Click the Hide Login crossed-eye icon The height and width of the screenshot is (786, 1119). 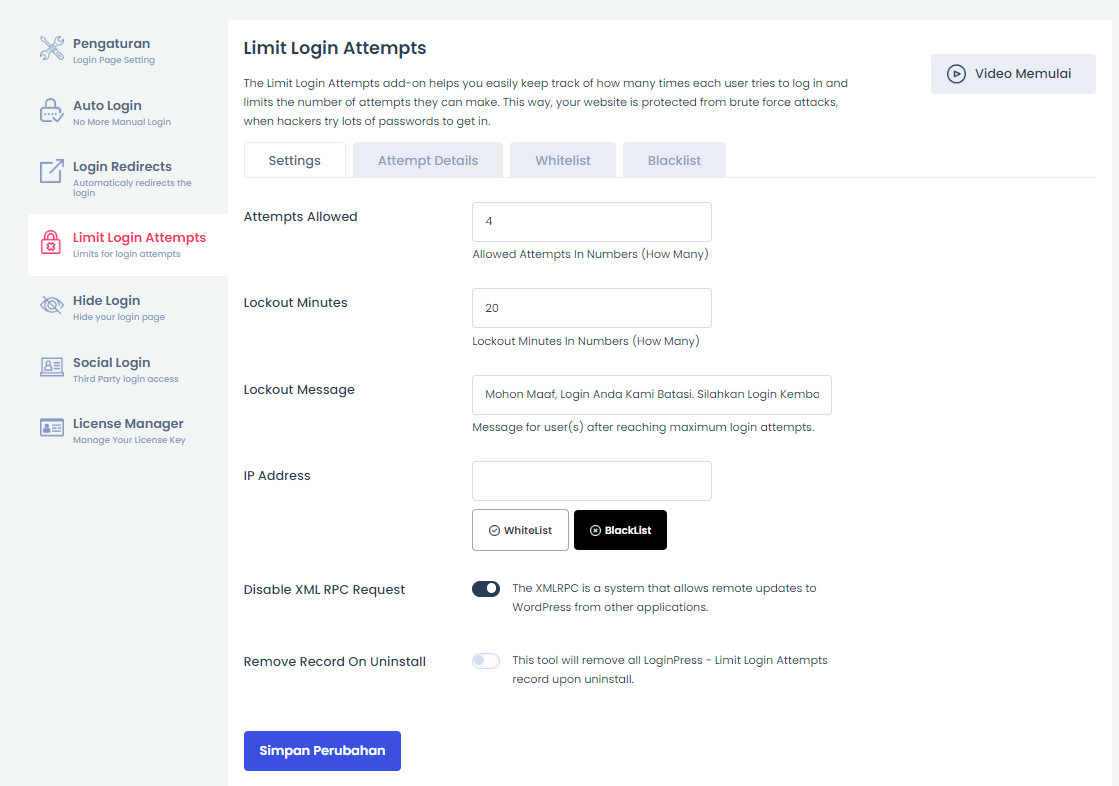tap(51, 305)
